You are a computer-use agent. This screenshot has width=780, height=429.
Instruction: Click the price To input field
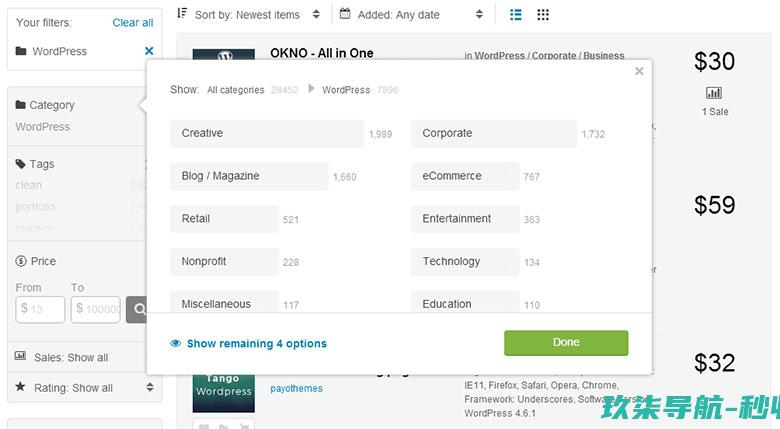96,309
